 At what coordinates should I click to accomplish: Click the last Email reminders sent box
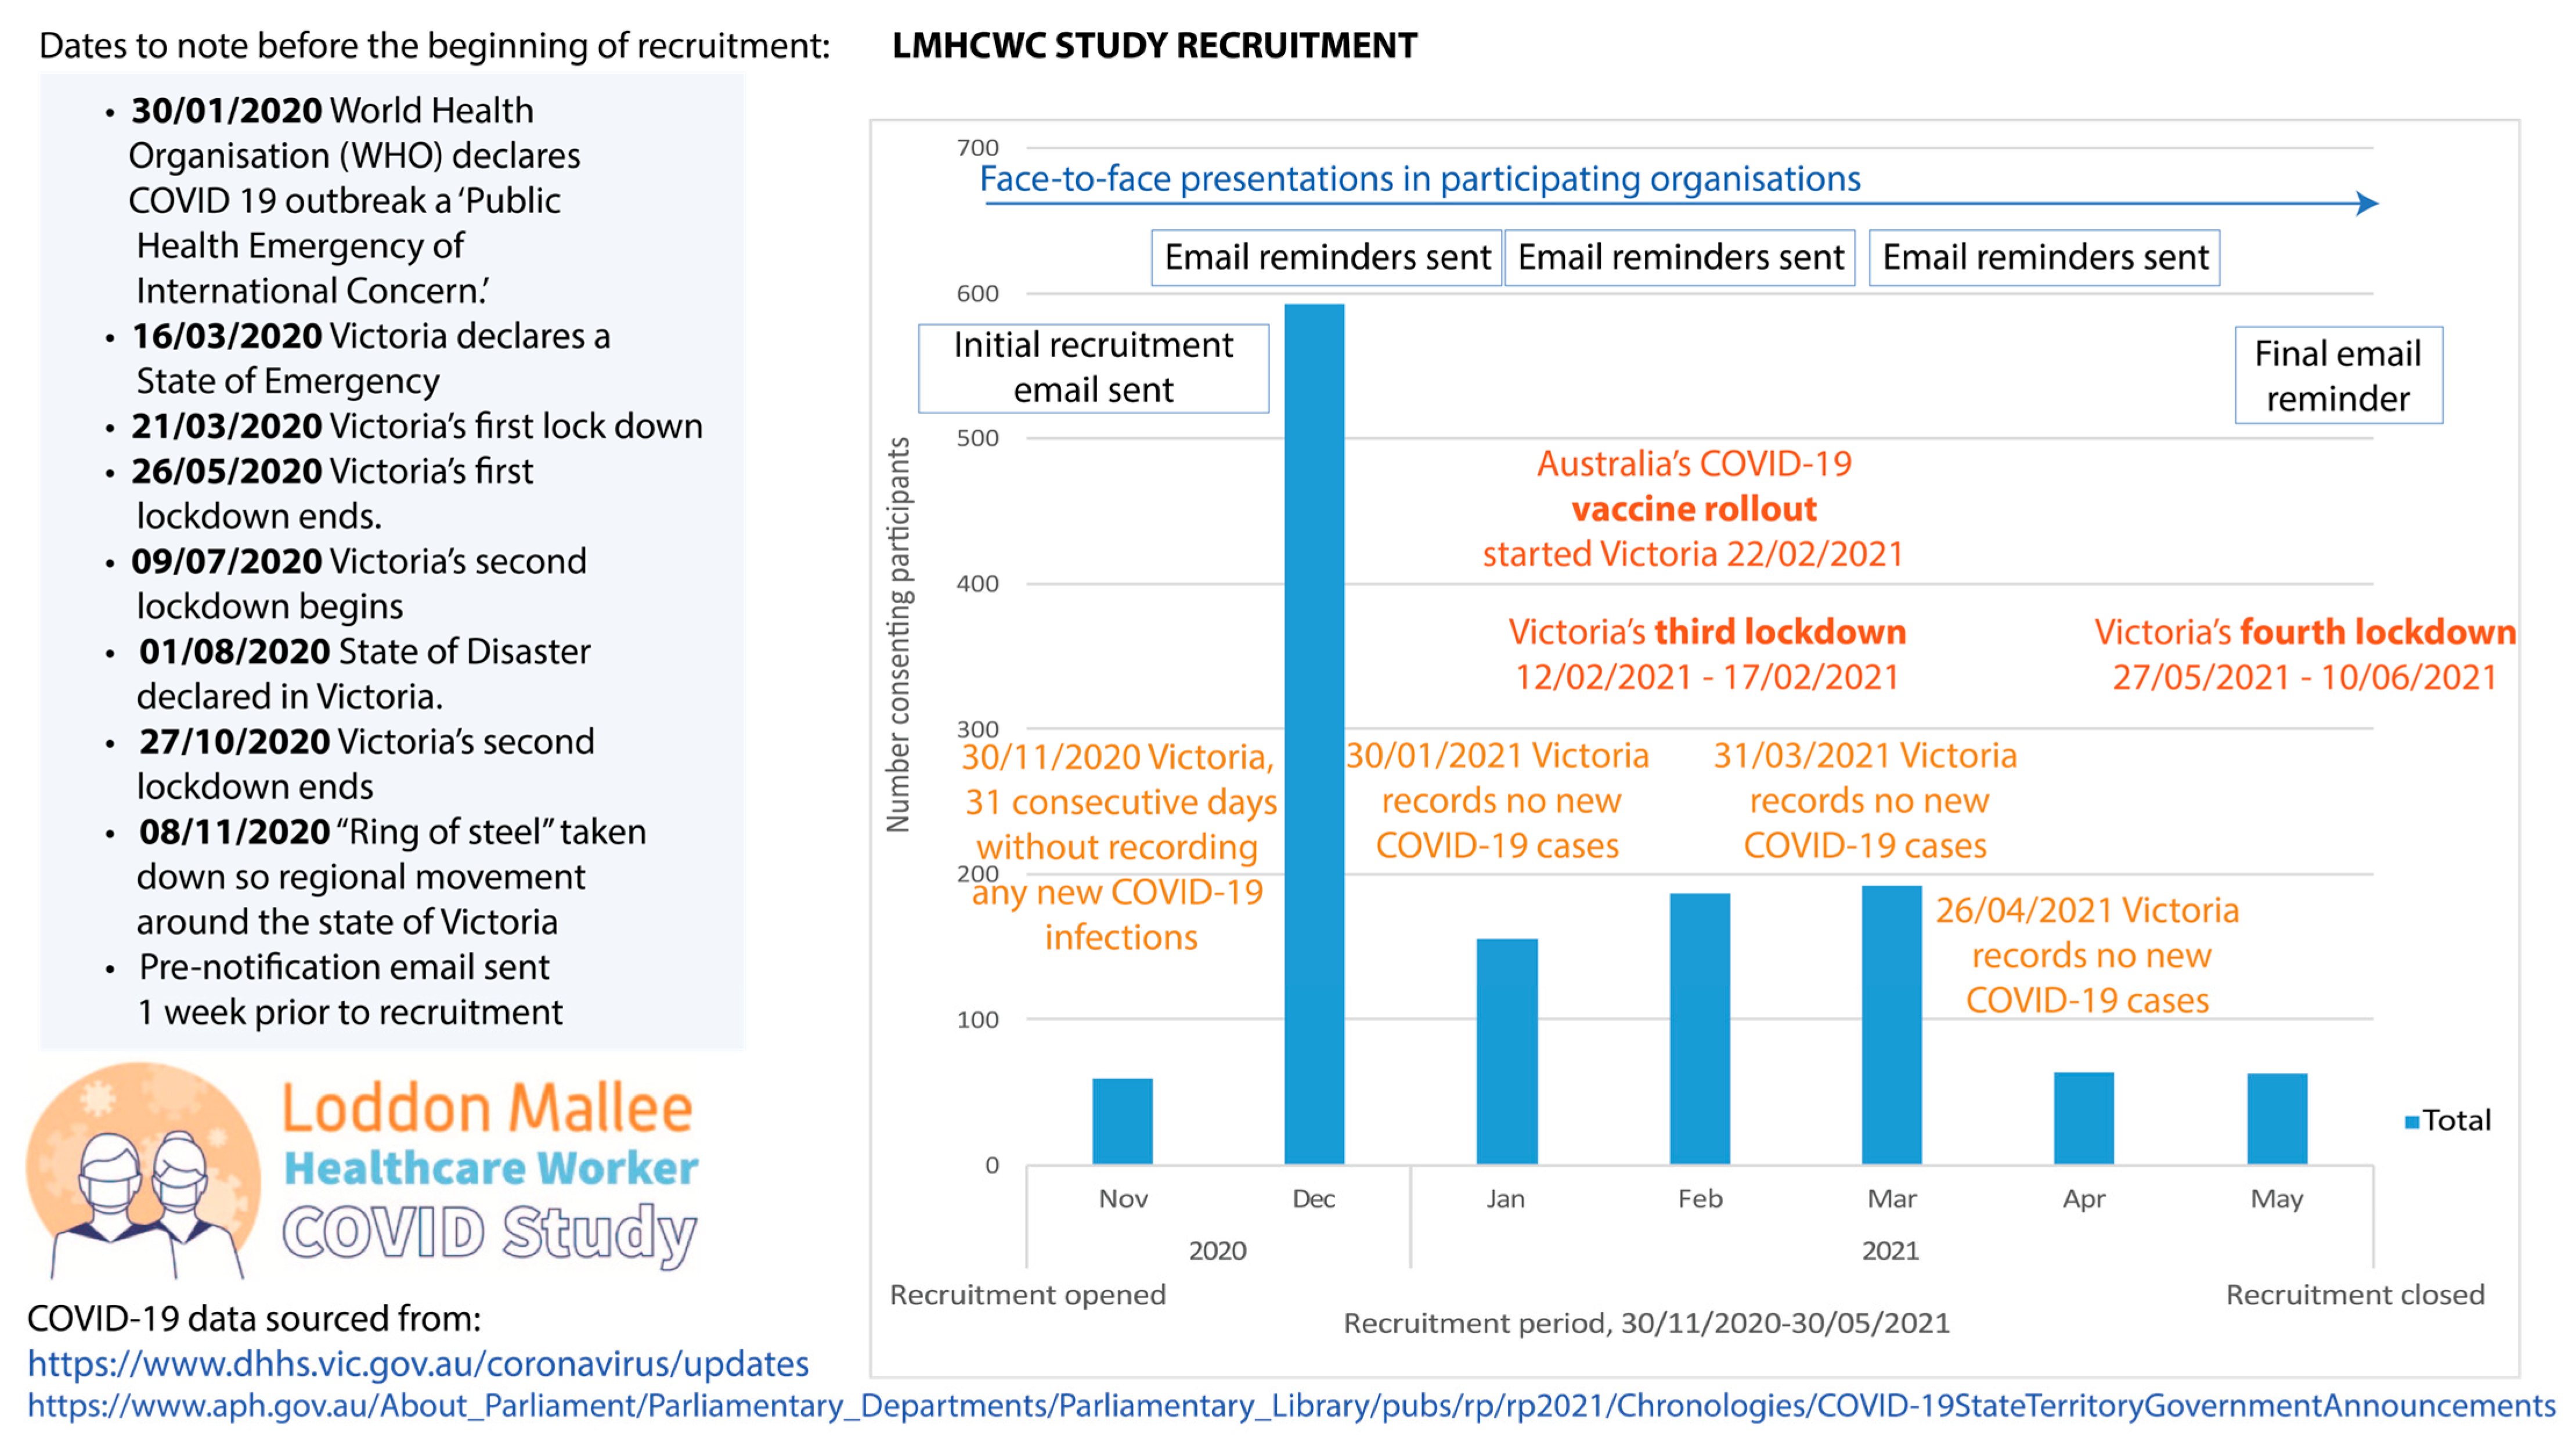(x=2044, y=258)
